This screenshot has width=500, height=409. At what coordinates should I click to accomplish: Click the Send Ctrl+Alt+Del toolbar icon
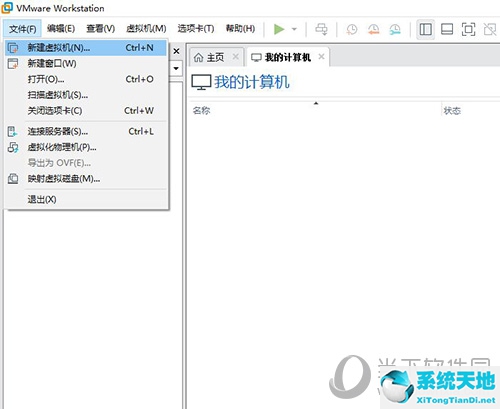pos(321,29)
